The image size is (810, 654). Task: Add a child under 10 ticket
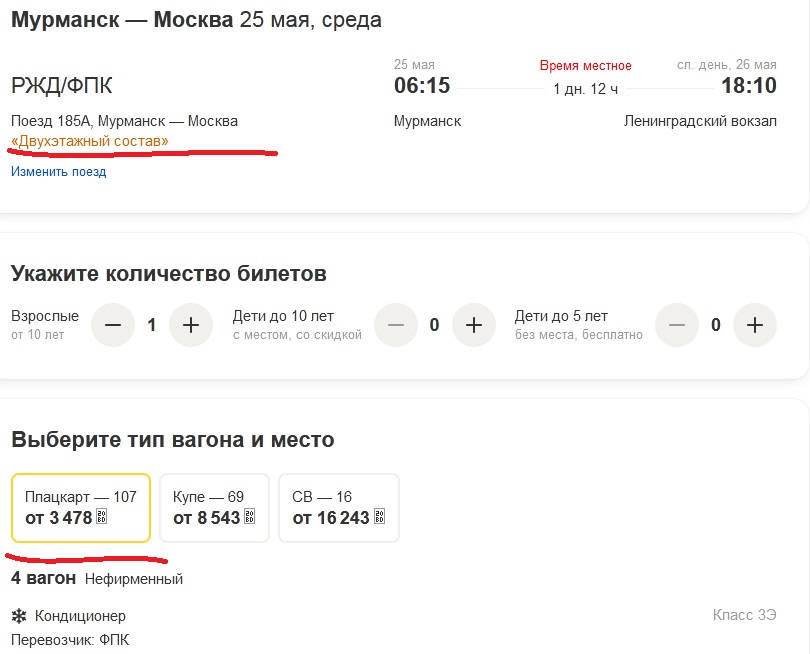click(474, 325)
